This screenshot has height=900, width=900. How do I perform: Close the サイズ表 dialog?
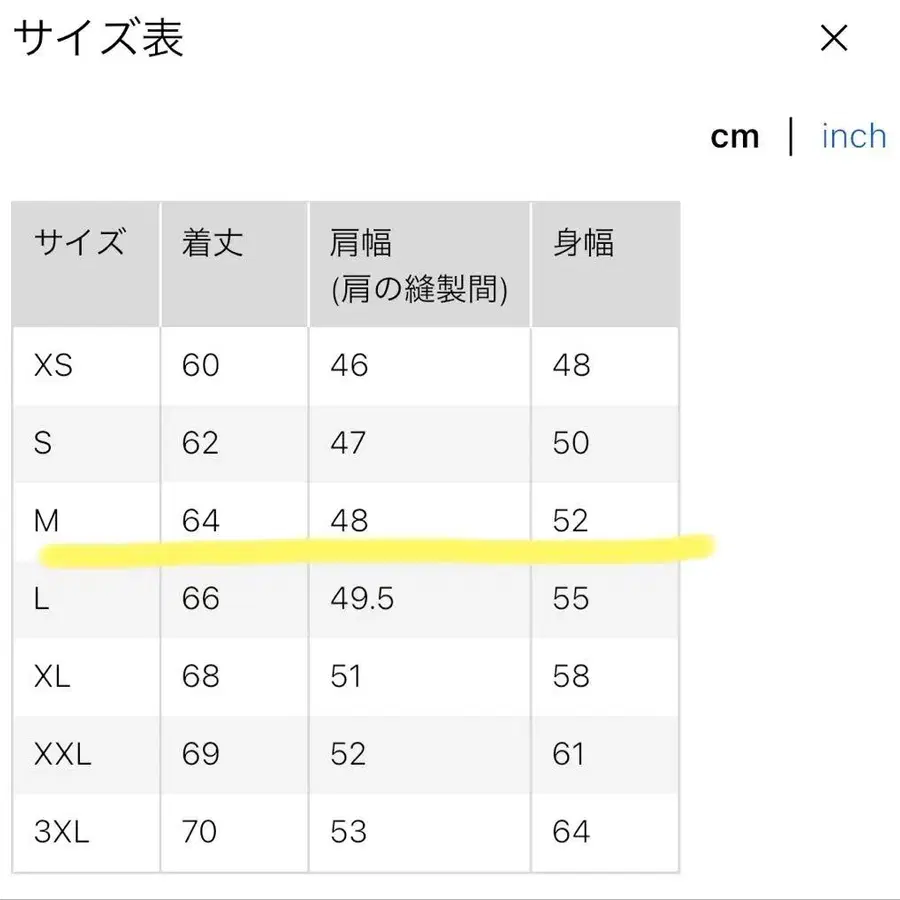(833, 37)
